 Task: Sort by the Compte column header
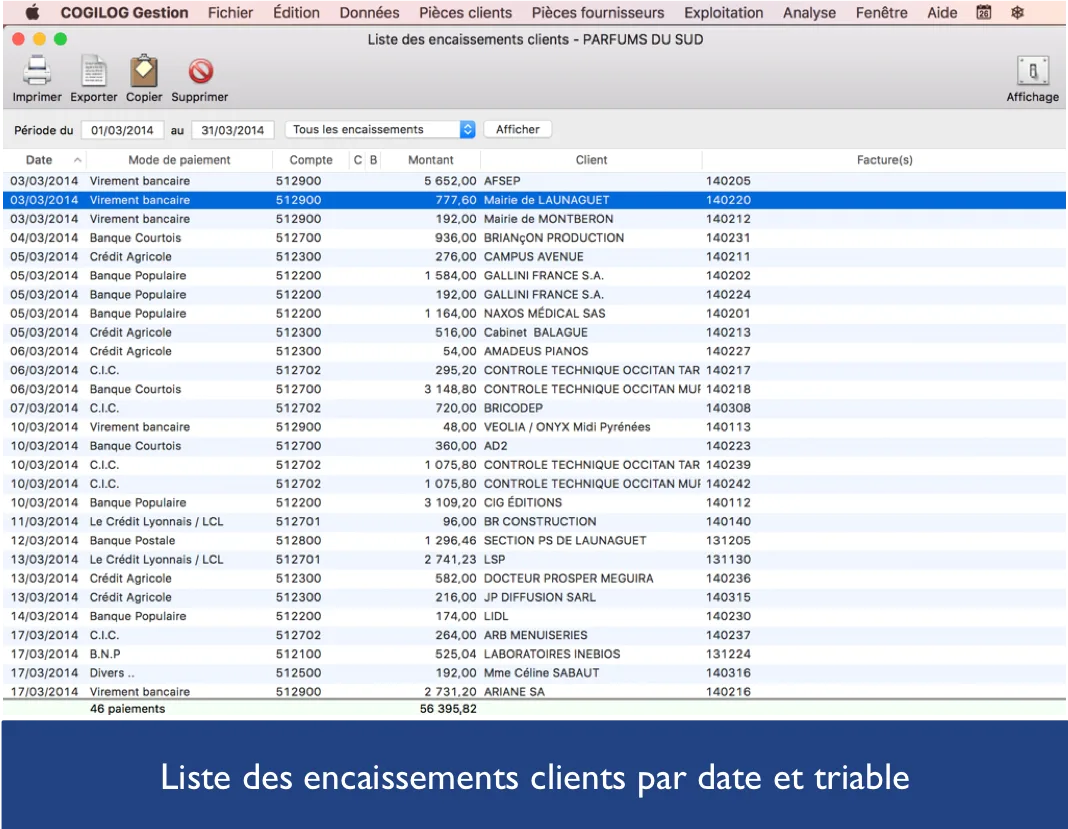point(311,160)
